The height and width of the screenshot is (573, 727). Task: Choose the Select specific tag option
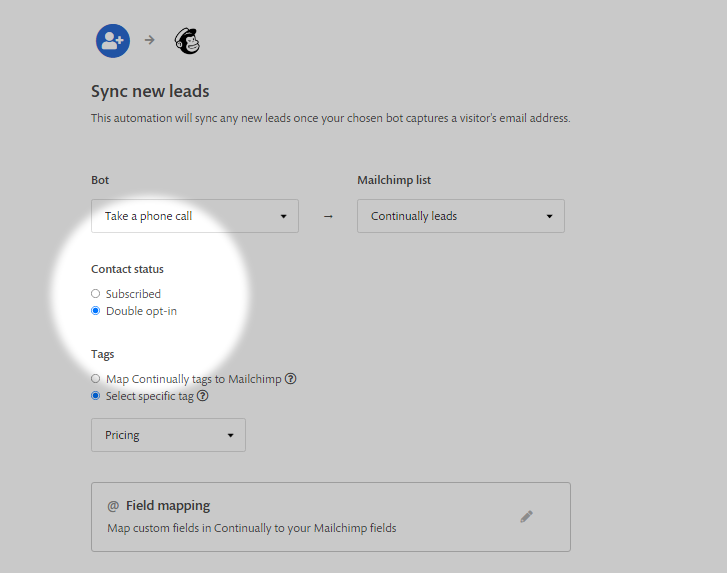[96, 396]
